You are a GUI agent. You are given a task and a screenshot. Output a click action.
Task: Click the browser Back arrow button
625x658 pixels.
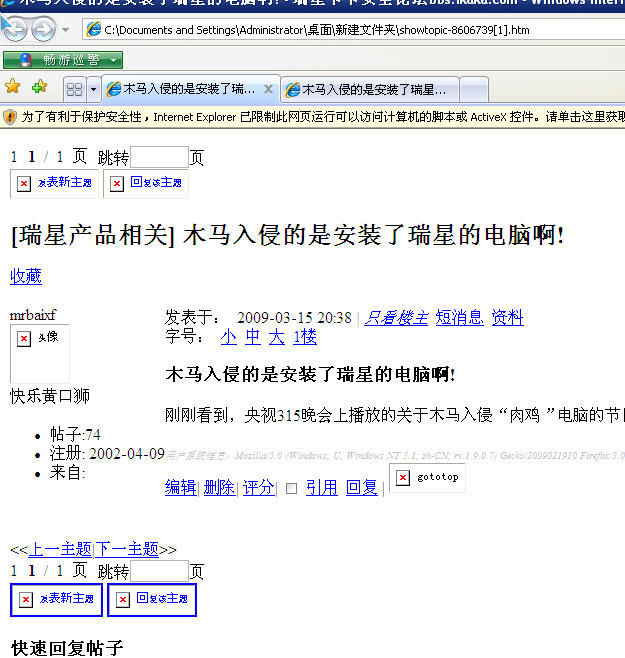coord(15,29)
